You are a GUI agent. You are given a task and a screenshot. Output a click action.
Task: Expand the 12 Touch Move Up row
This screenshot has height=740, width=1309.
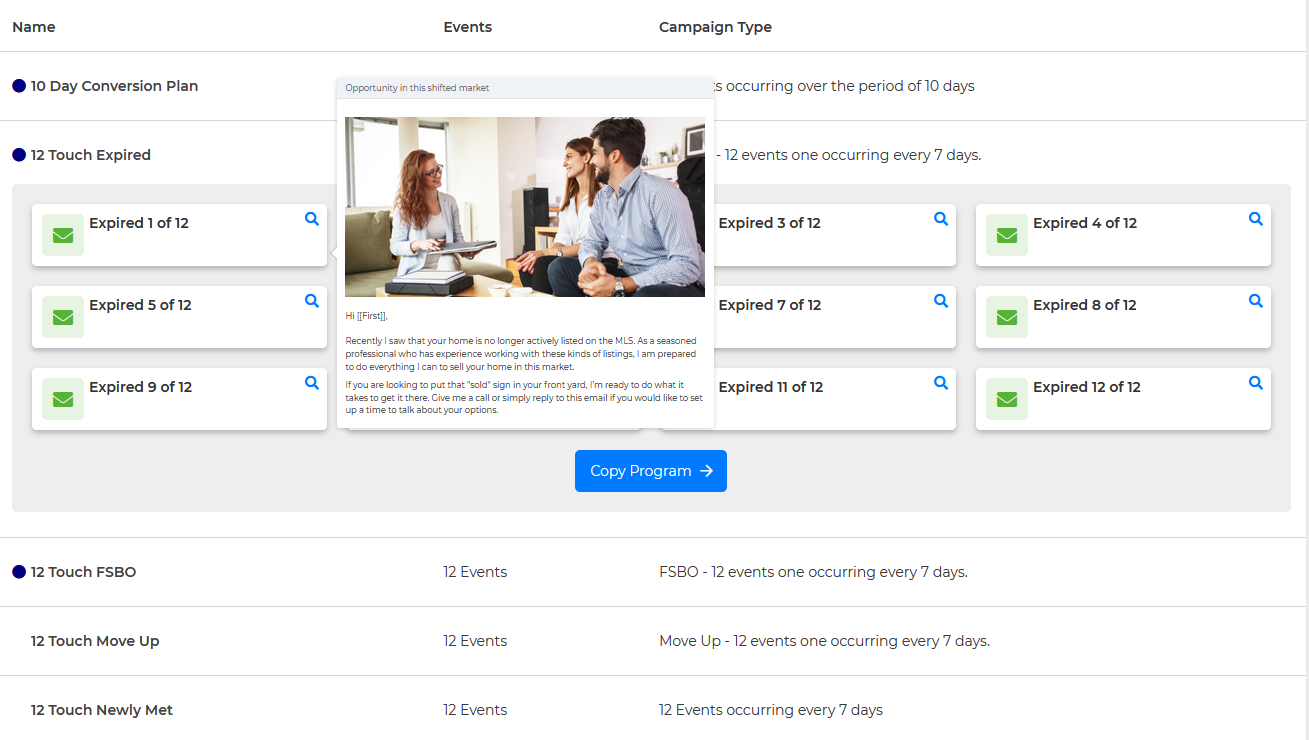653,641
